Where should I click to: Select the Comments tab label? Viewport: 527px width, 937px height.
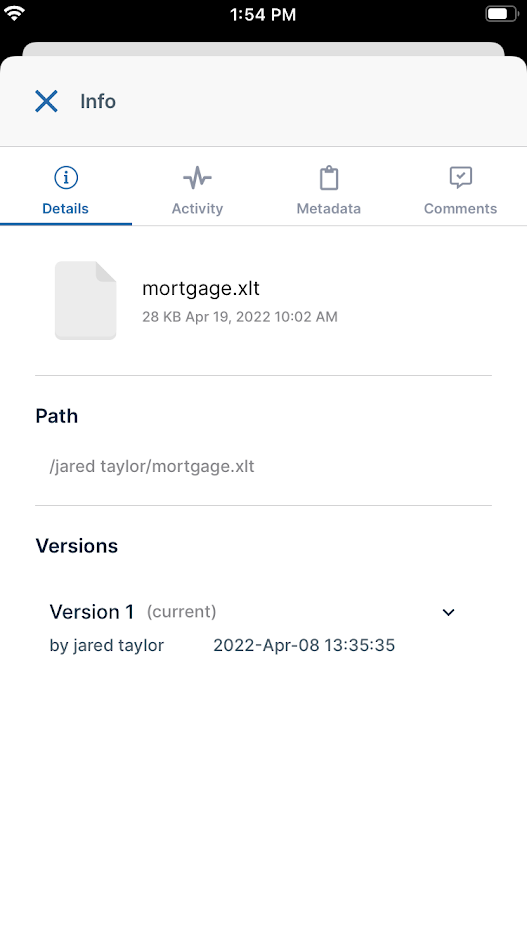pyautogui.click(x=461, y=209)
